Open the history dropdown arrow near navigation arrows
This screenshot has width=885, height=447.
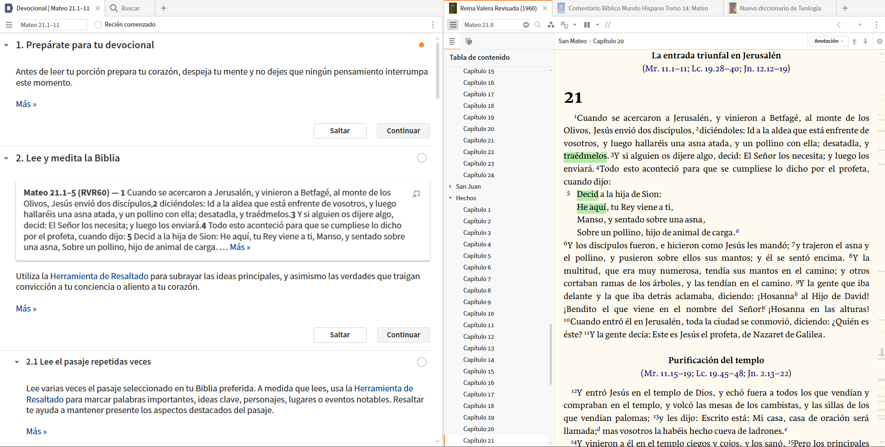click(860, 25)
